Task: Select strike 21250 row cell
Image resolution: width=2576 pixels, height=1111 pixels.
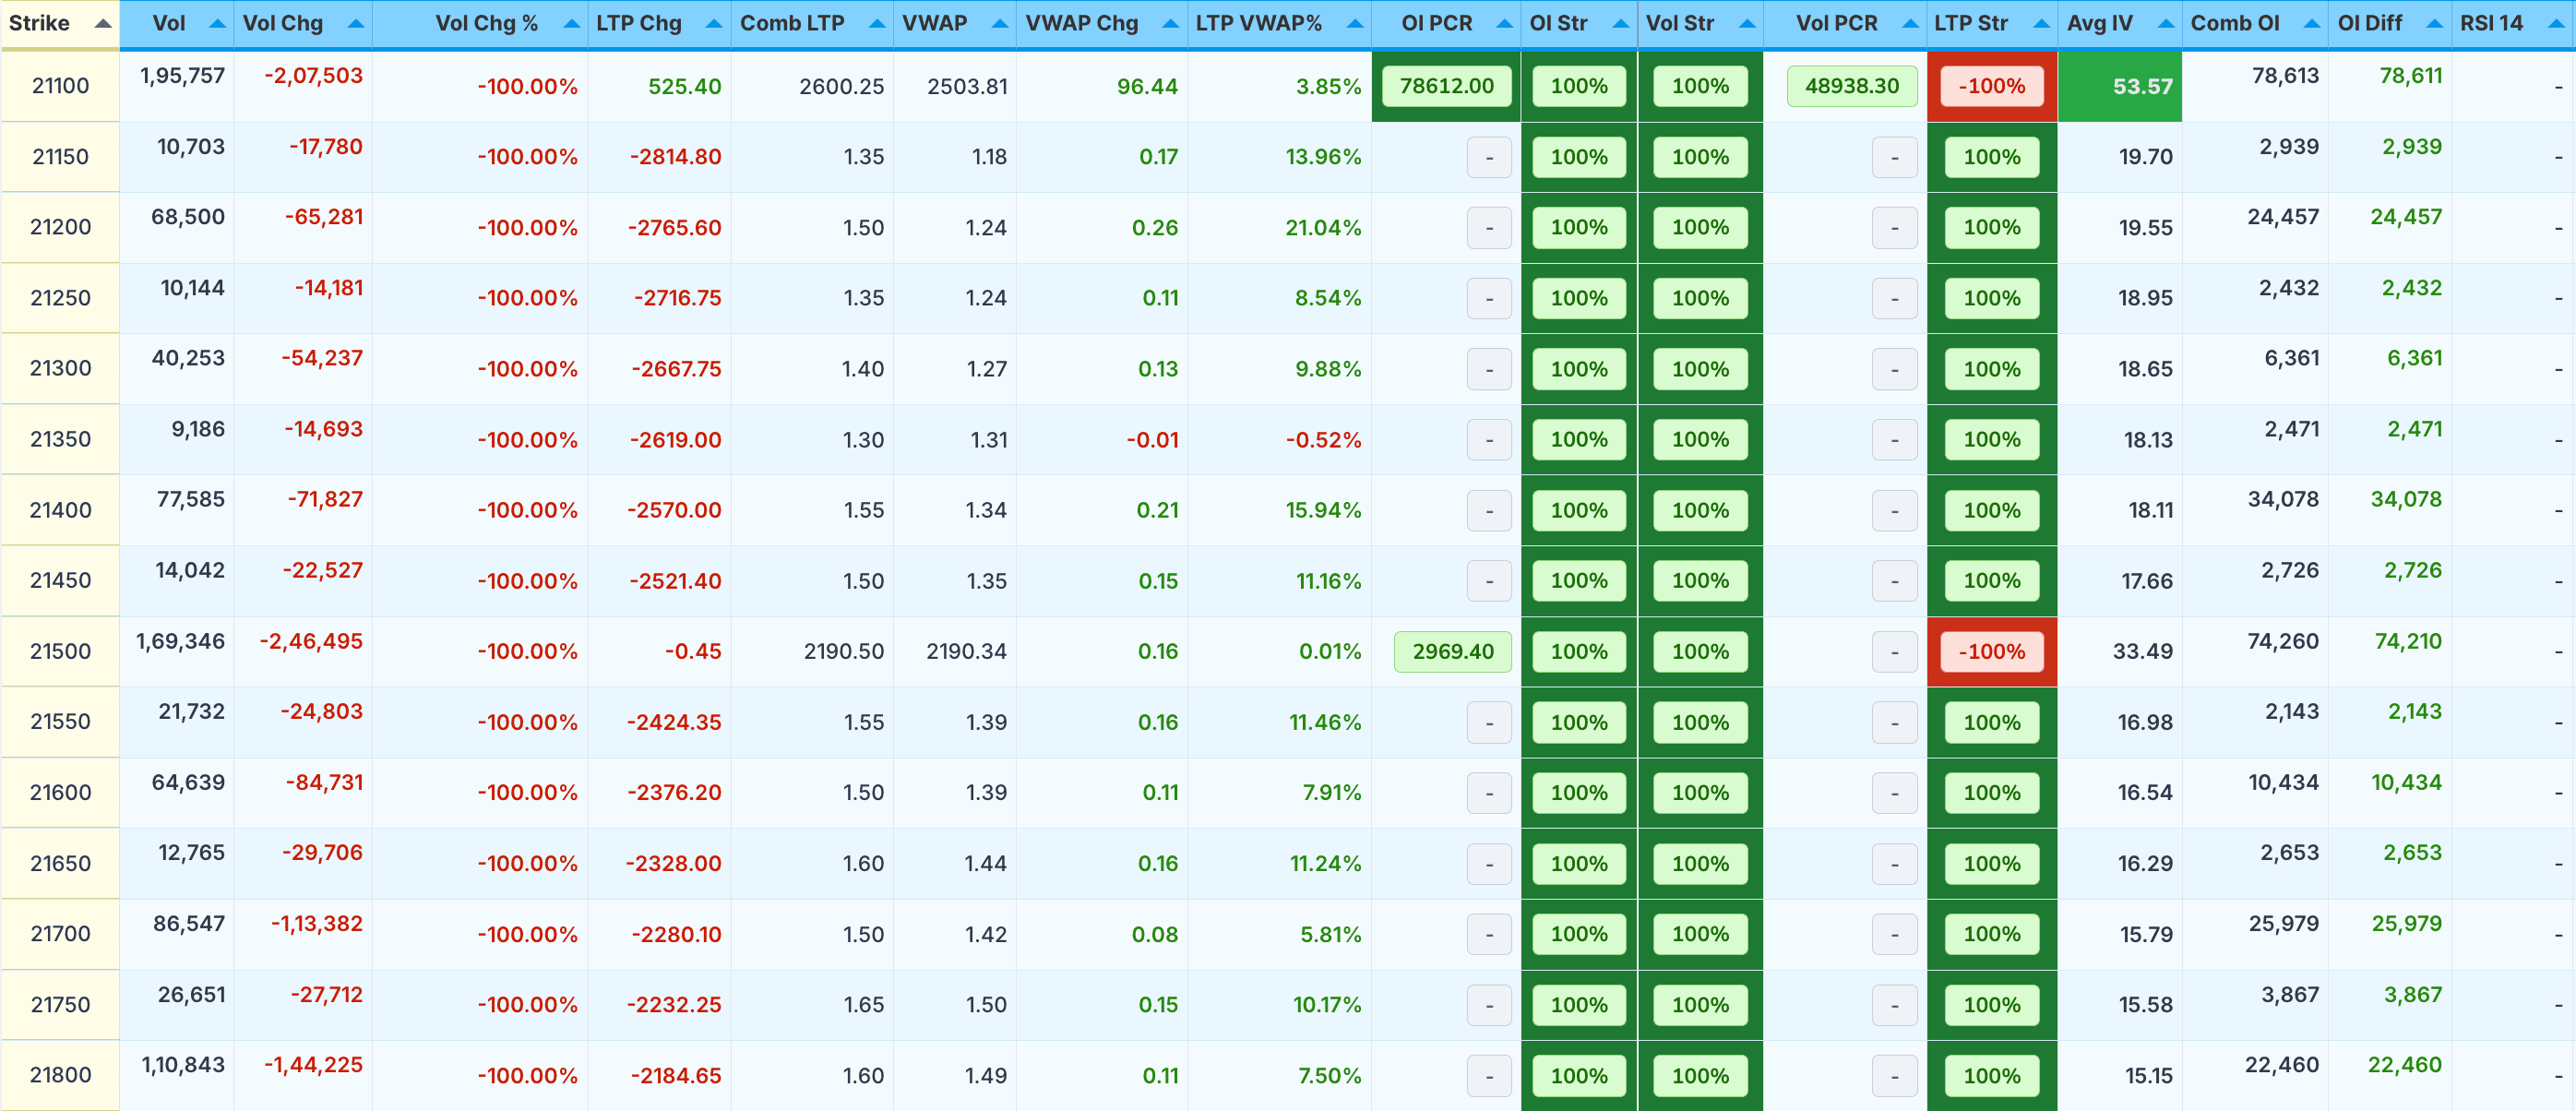Action: tap(60, 298)
